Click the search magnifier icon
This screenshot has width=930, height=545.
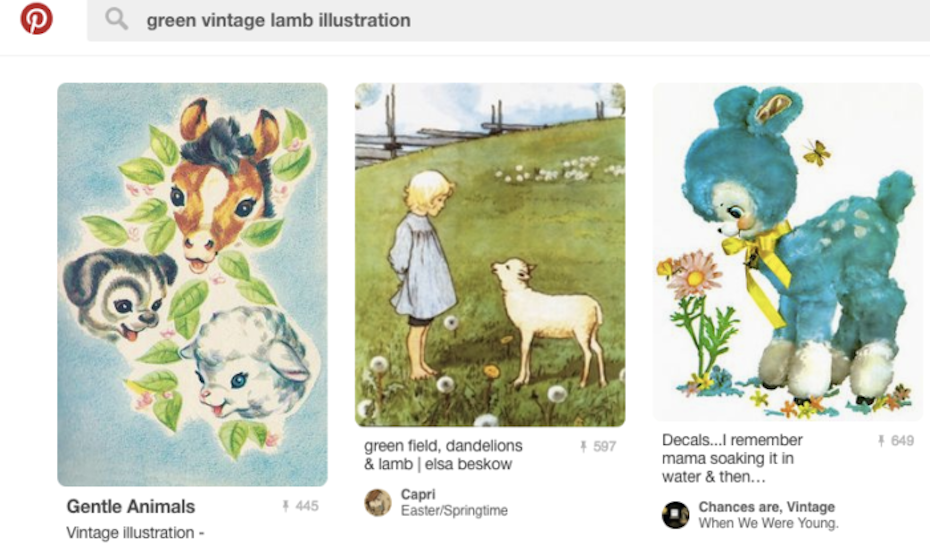(117, 19)
